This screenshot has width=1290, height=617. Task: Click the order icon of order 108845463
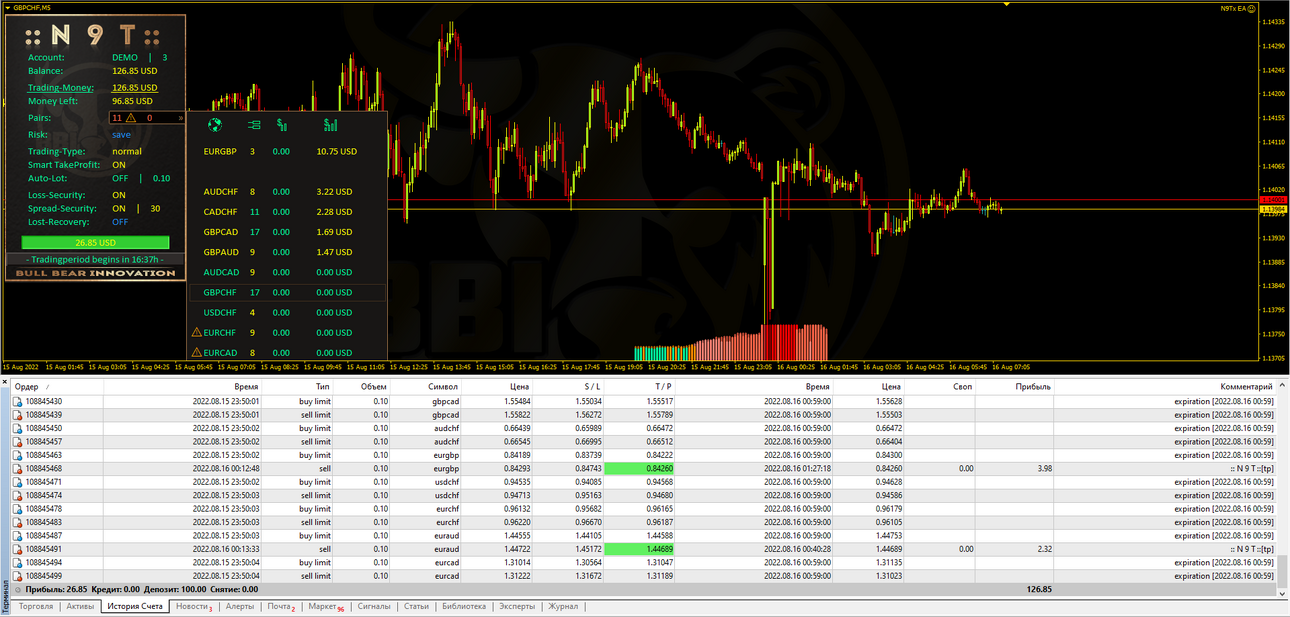17,455
